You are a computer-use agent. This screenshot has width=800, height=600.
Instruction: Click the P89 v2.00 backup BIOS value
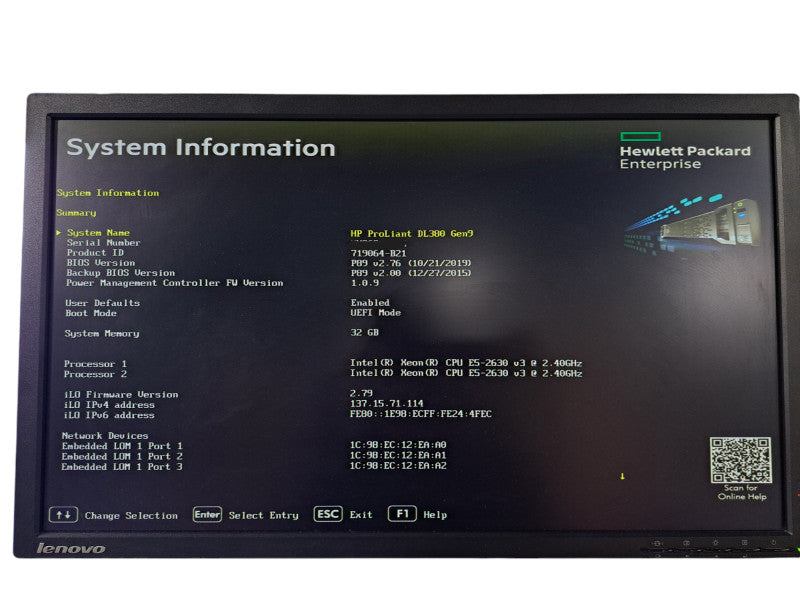click(x=411, y=273)
